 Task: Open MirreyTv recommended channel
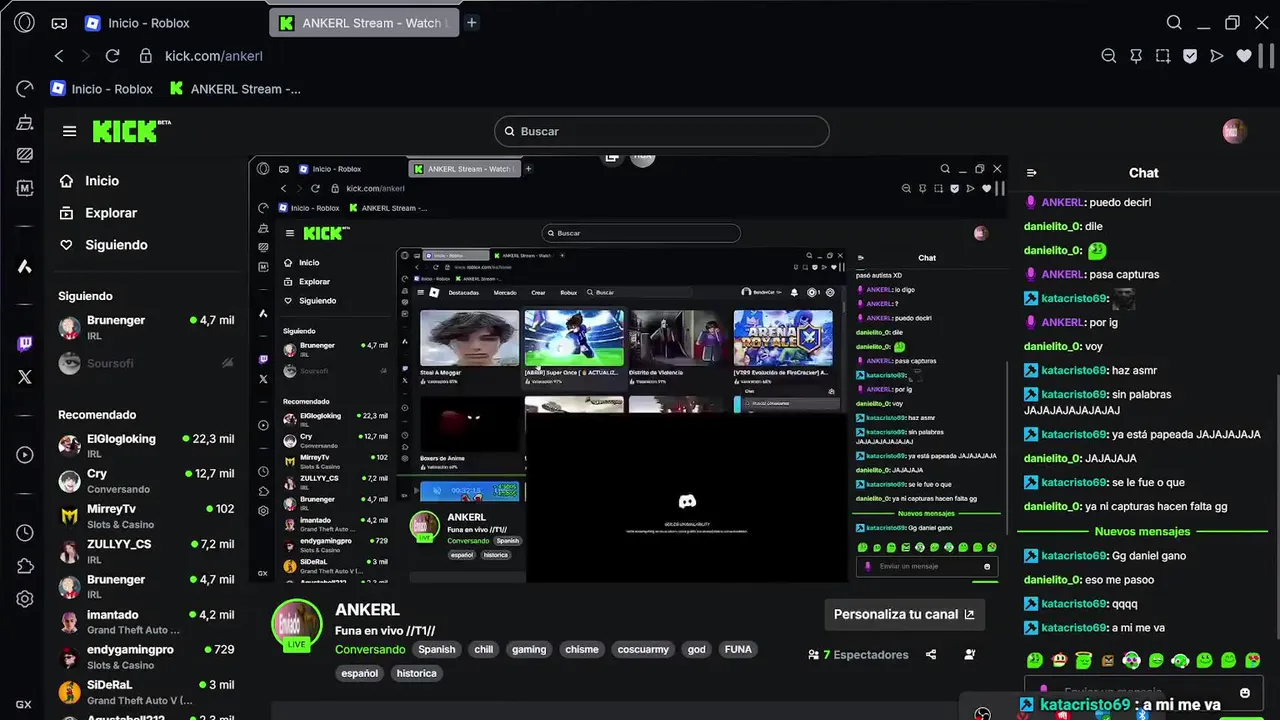tap(146, 516)
